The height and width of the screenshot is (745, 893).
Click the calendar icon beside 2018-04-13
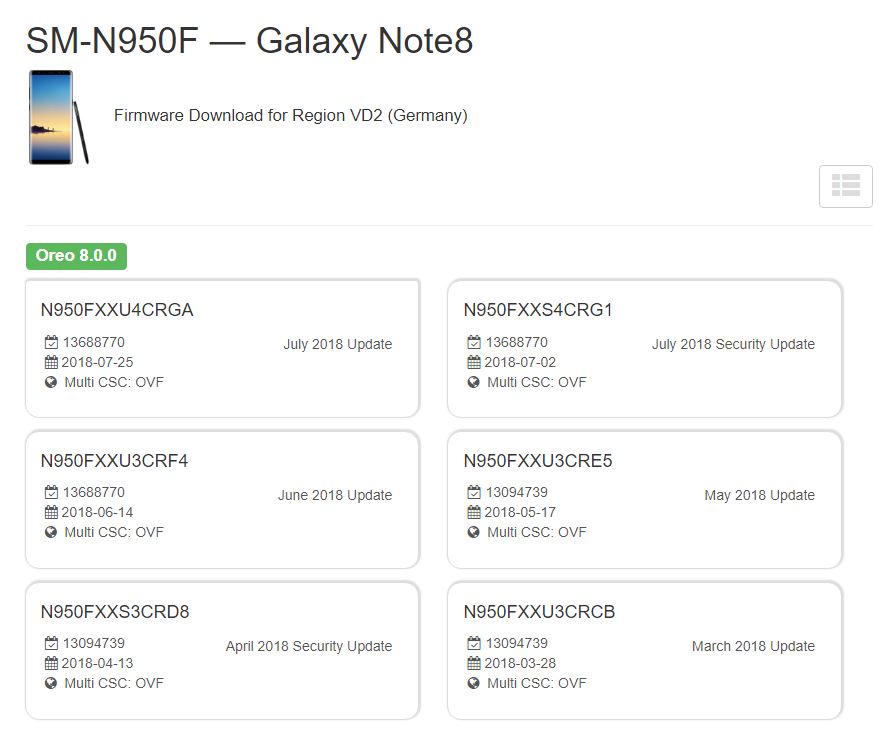pos(52,663)
